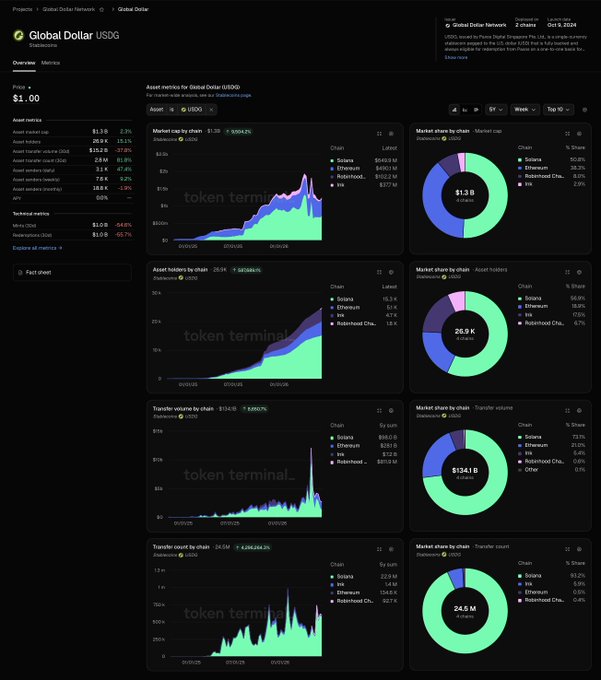The width and height of the screenshot is (601, 680).
Task: Open options for Asset holders by chain chart
Action: (x=391, y=272)
